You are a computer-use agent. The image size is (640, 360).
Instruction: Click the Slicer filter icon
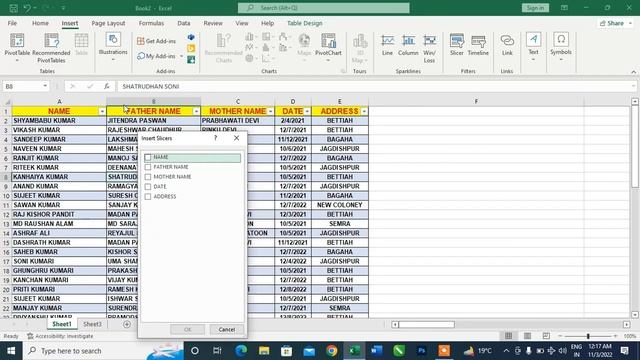457,46
